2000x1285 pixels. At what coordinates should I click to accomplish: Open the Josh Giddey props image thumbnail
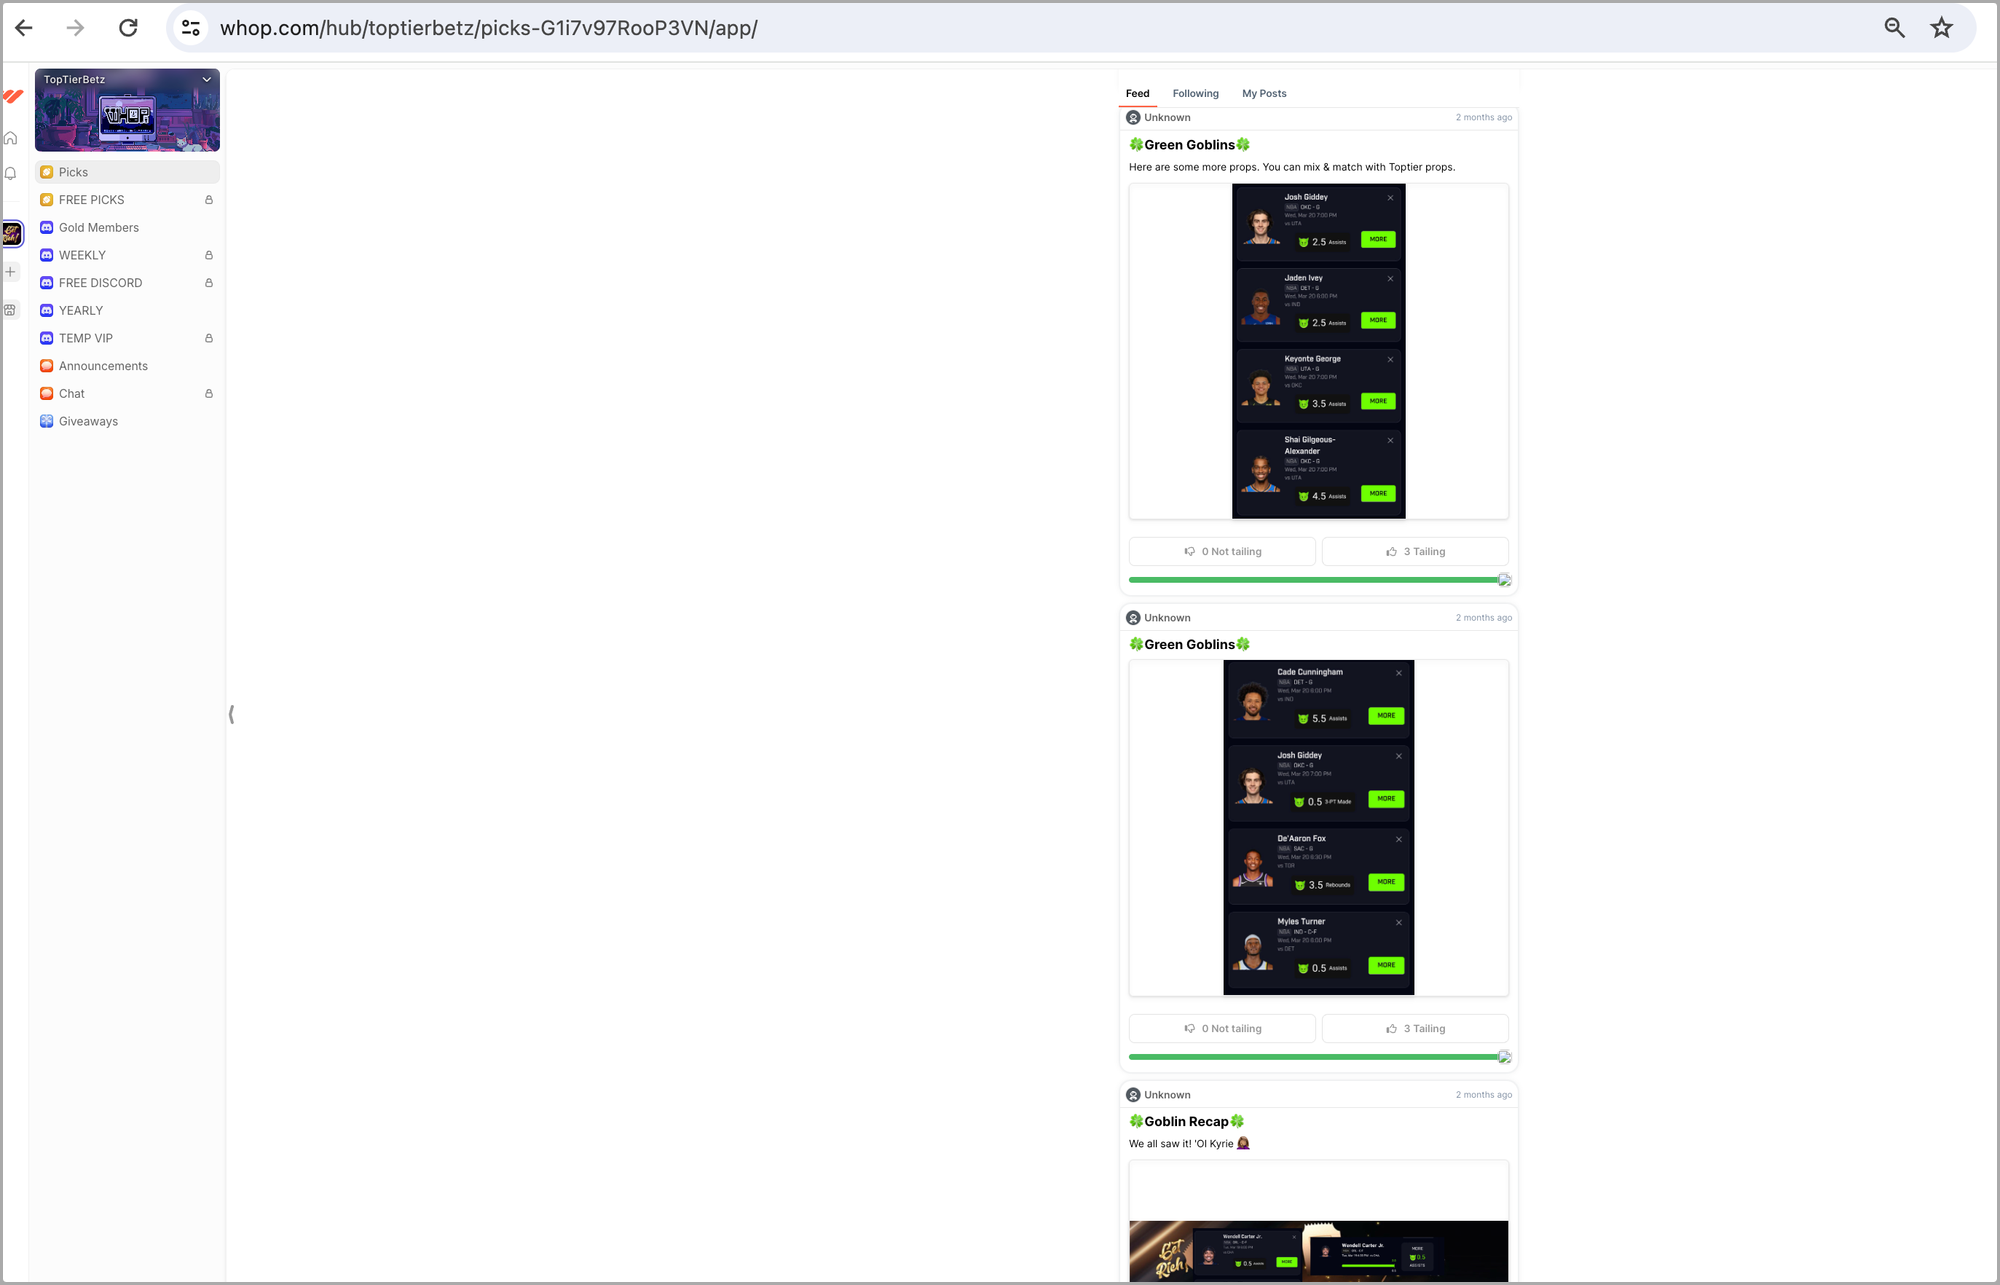tap(1318, 351)
